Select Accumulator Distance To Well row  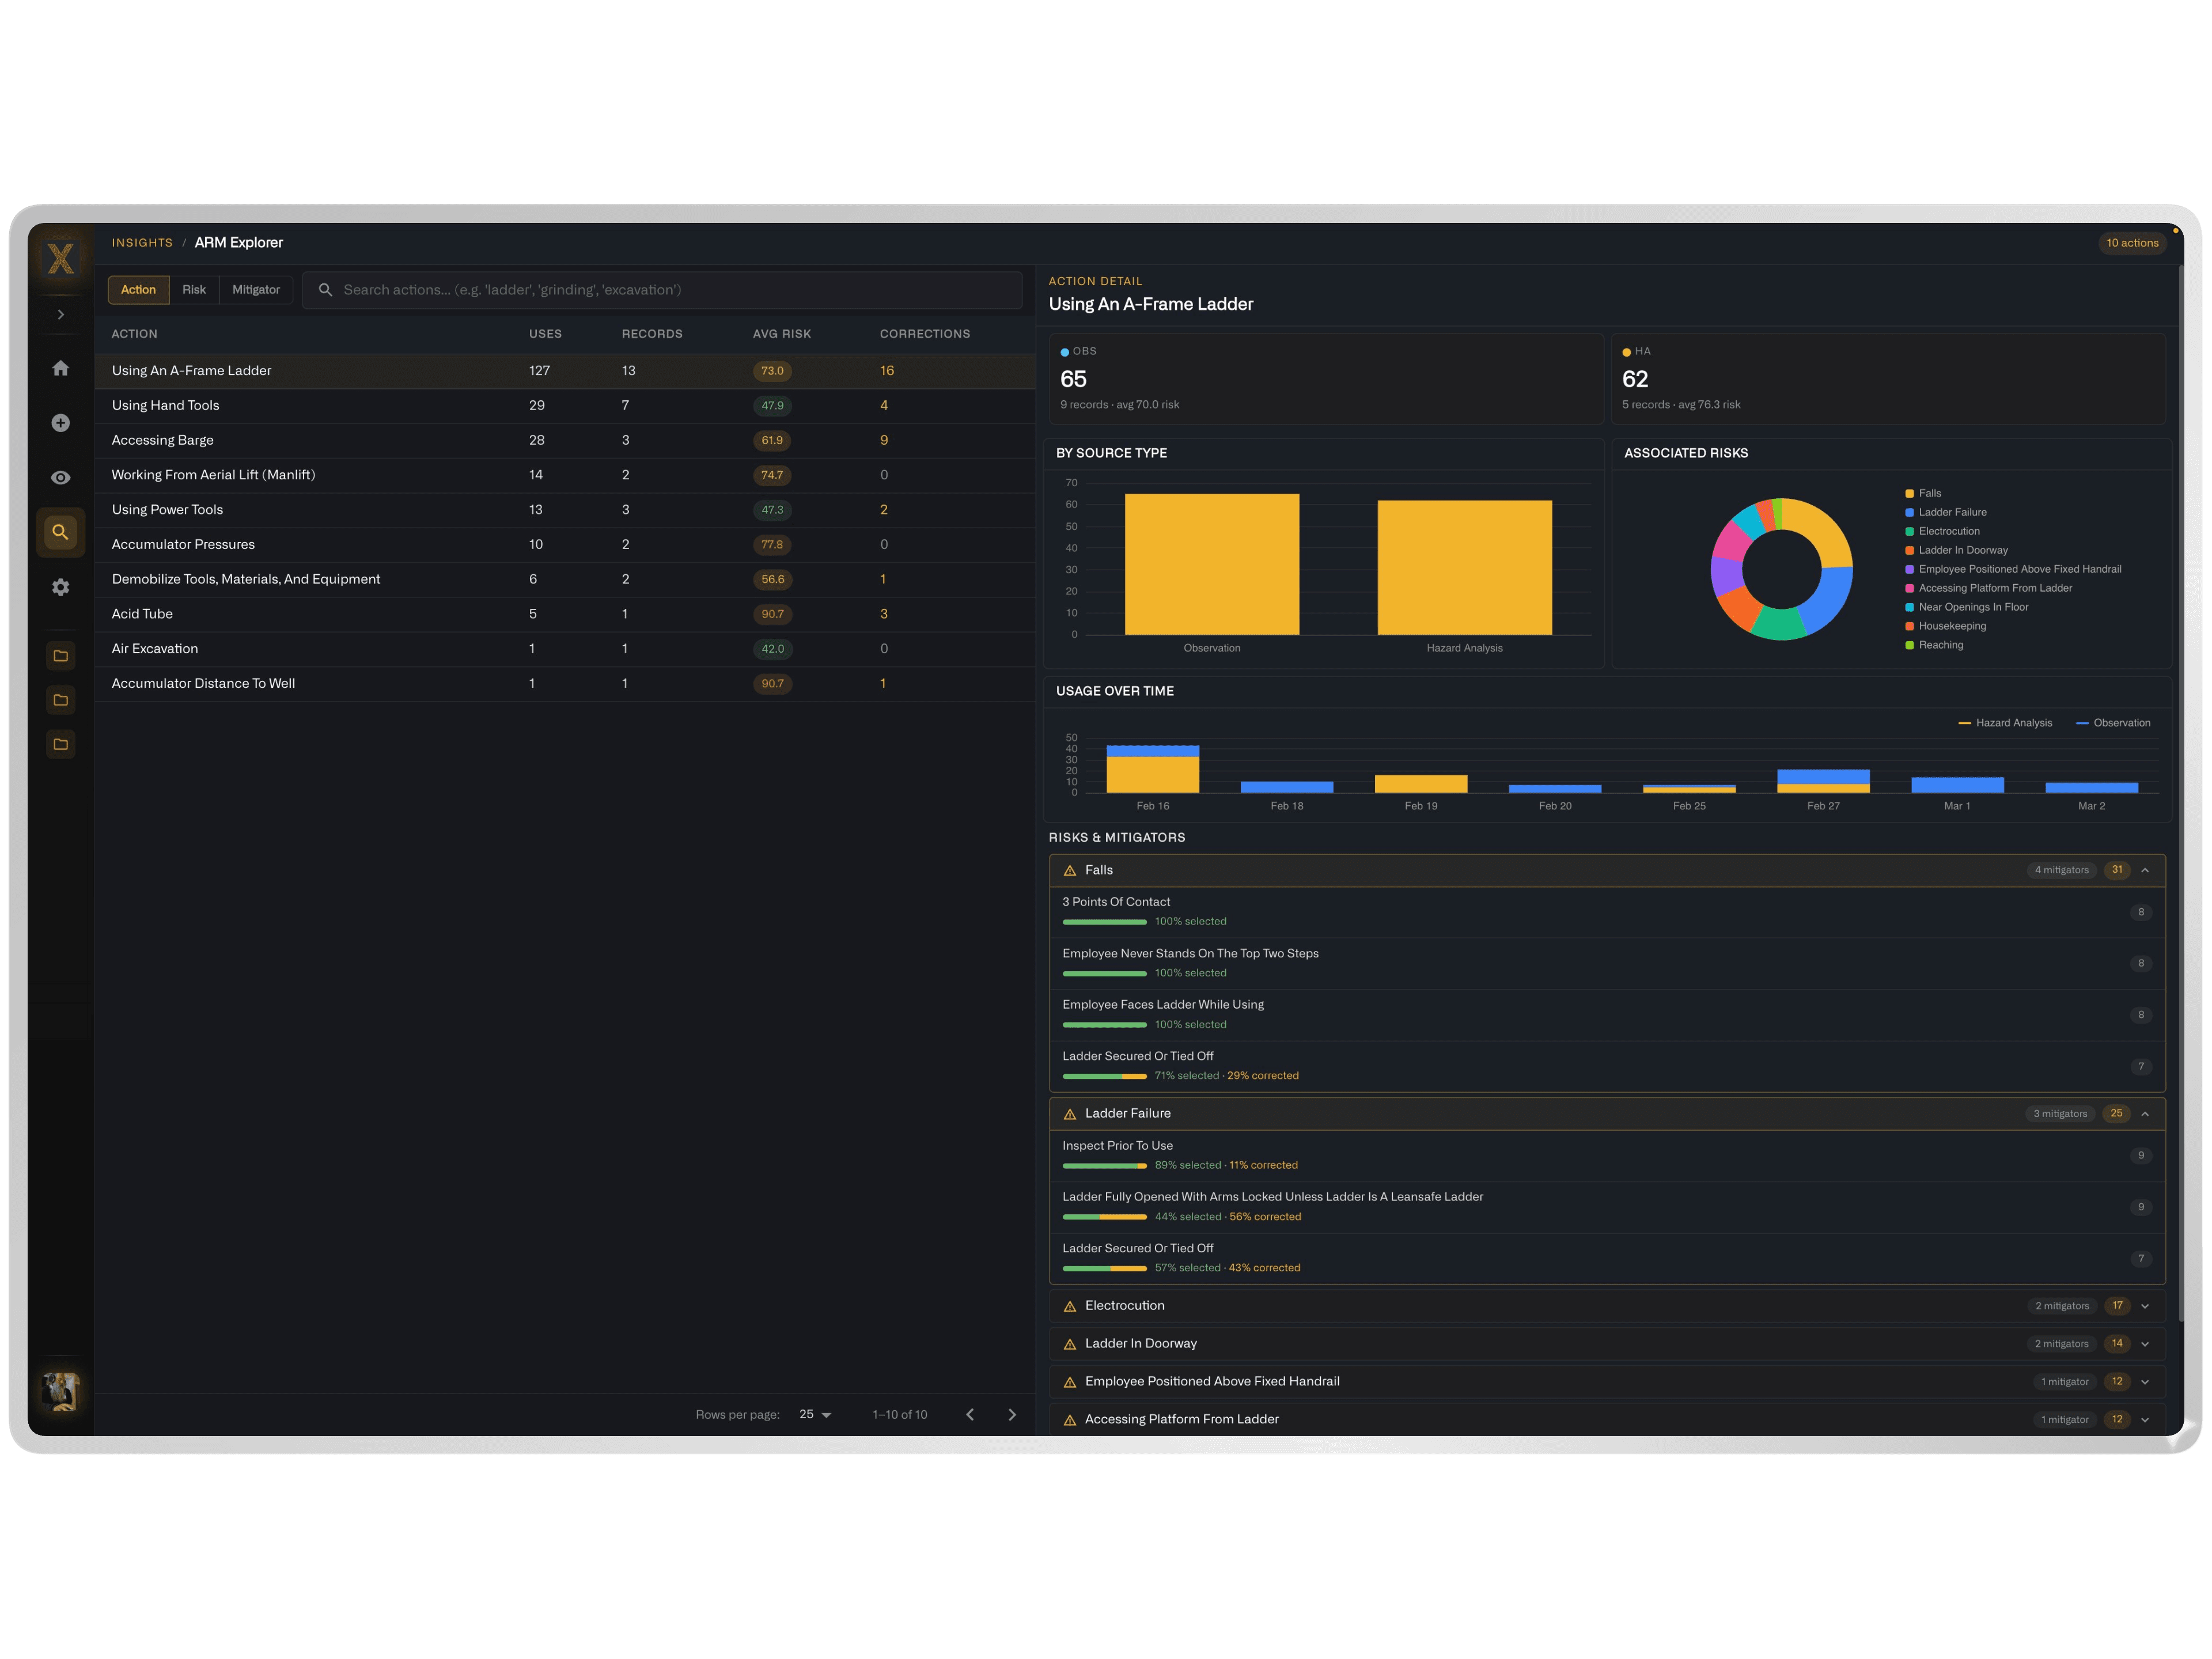(x=565, y=684)
